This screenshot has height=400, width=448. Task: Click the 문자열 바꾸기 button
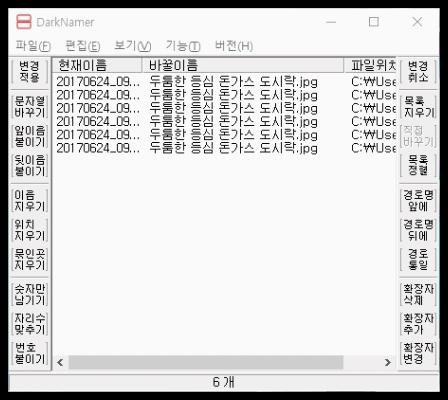click(30, 107)
